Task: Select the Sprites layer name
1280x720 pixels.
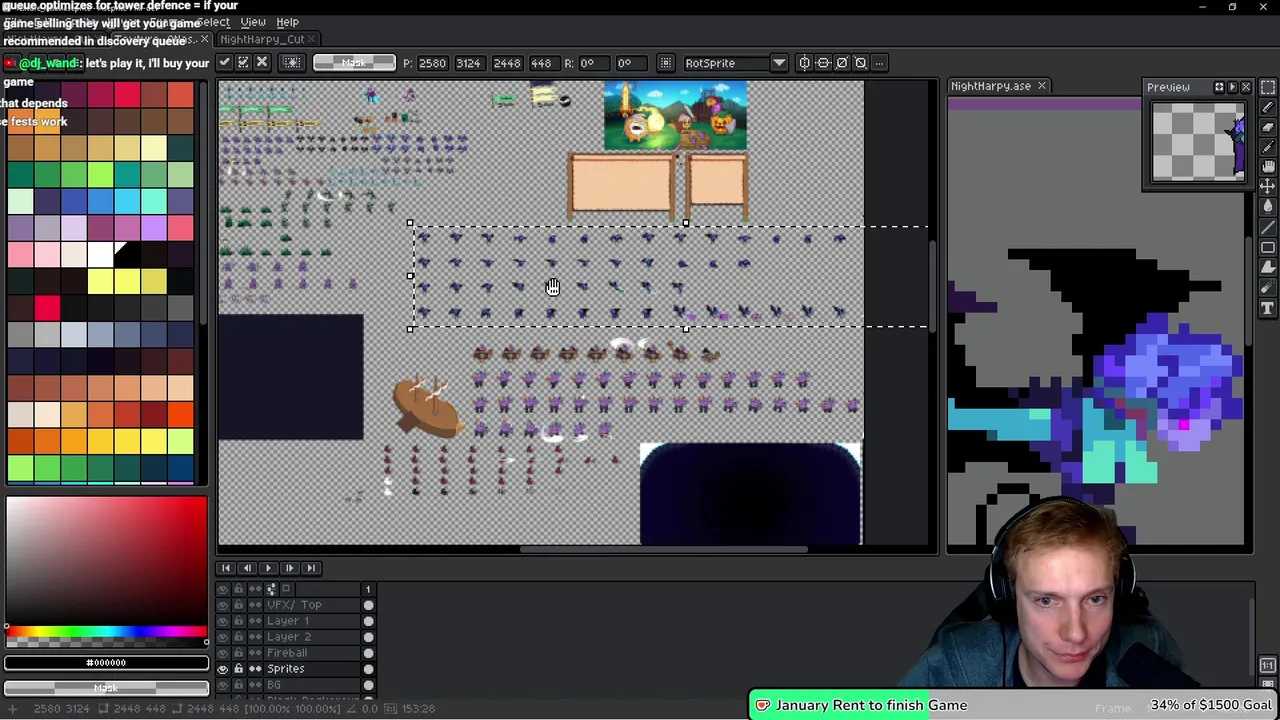Action: [x=286, y=669]
